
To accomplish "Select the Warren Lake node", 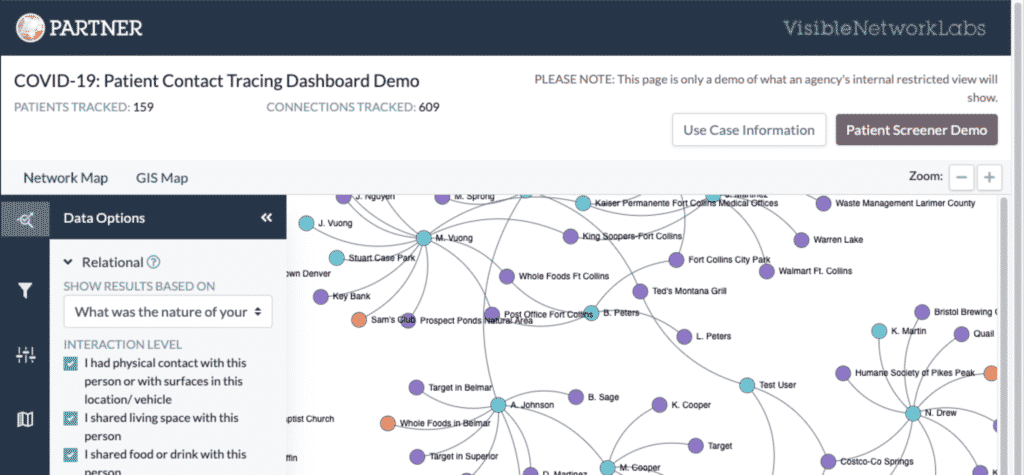I will pyautogui.click(x=801, y=240).
